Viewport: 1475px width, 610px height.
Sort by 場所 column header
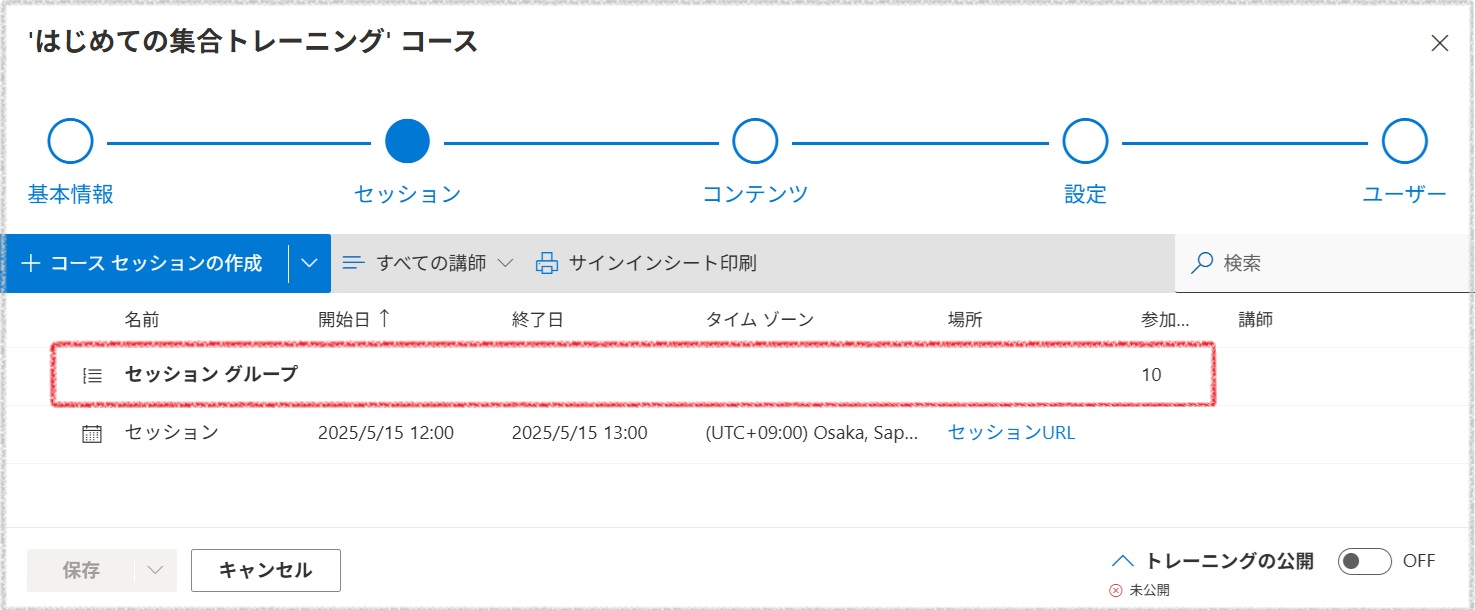pos(965,320)
